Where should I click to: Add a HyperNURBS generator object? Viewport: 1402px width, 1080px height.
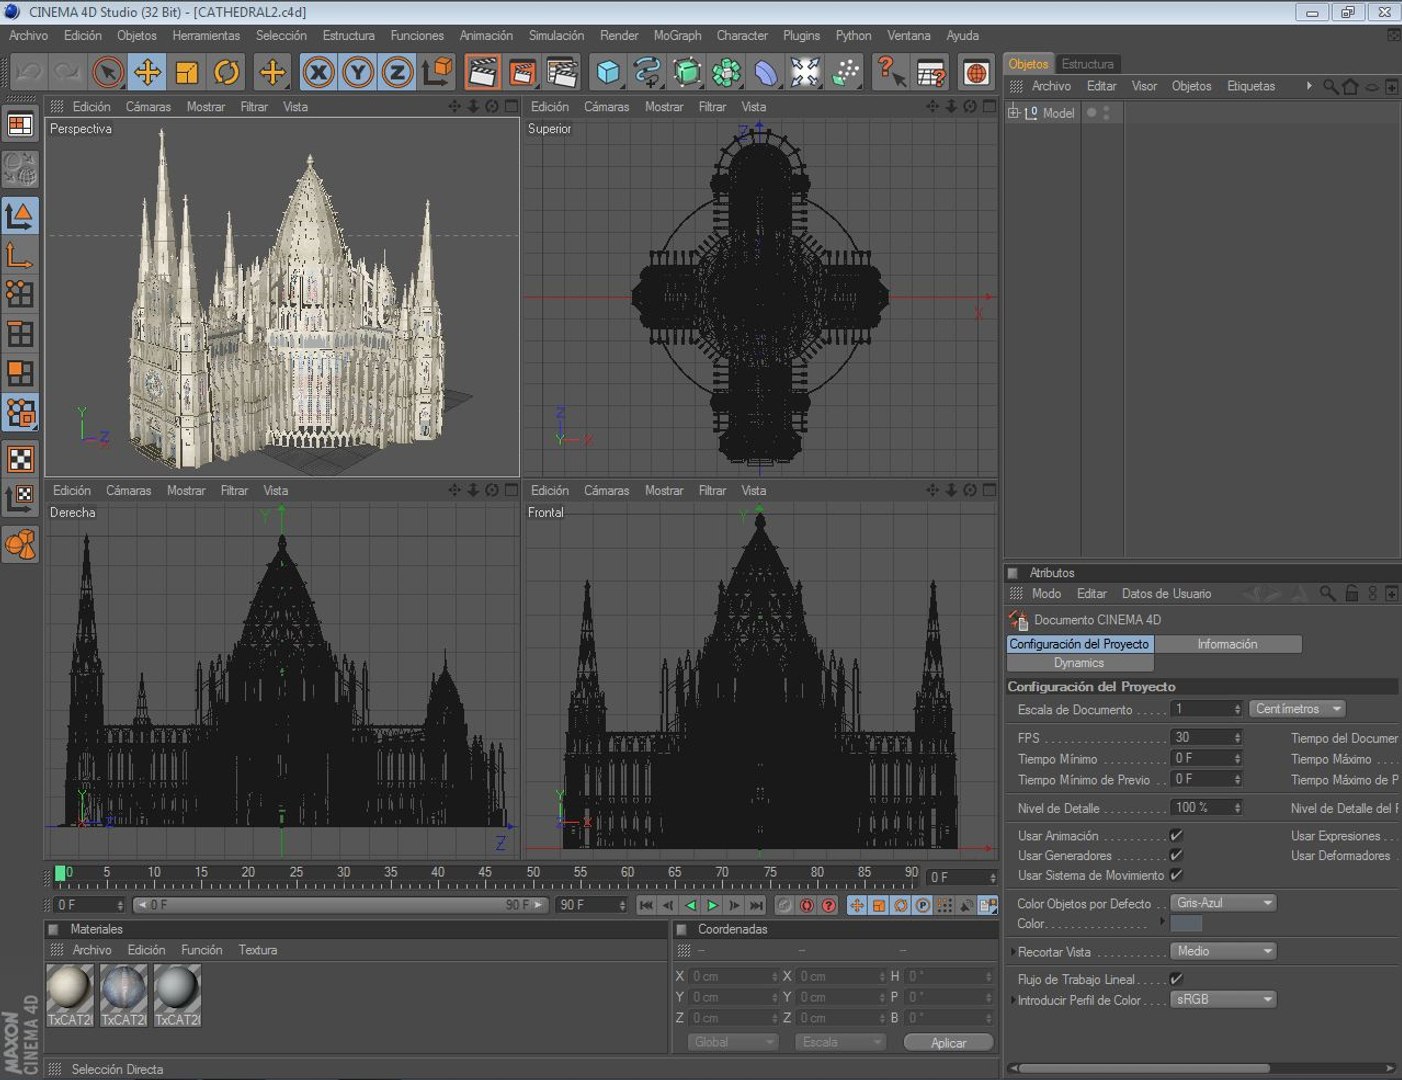[x=687, y=72]
